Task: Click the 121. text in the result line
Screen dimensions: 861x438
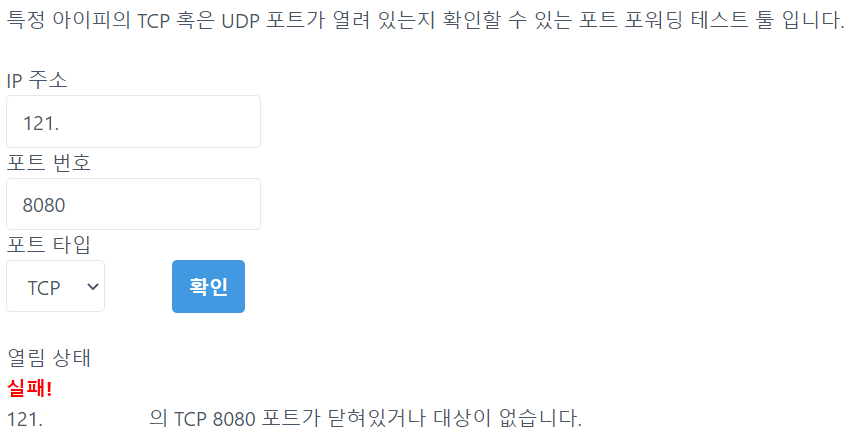Action: [25, 417]
